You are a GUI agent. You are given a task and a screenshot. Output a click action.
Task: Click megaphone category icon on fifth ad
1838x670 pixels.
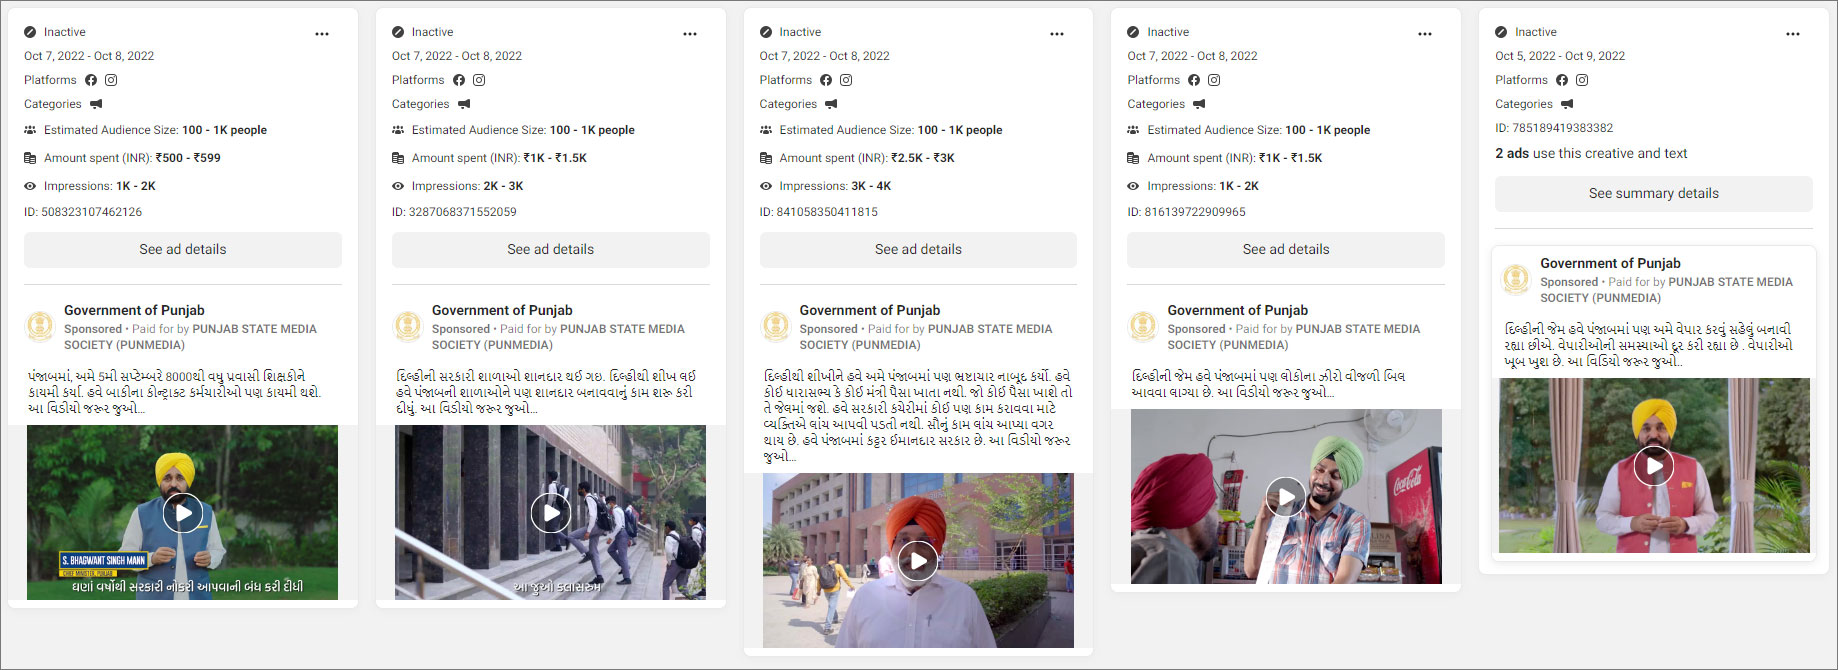click(x=1567, y=104)
